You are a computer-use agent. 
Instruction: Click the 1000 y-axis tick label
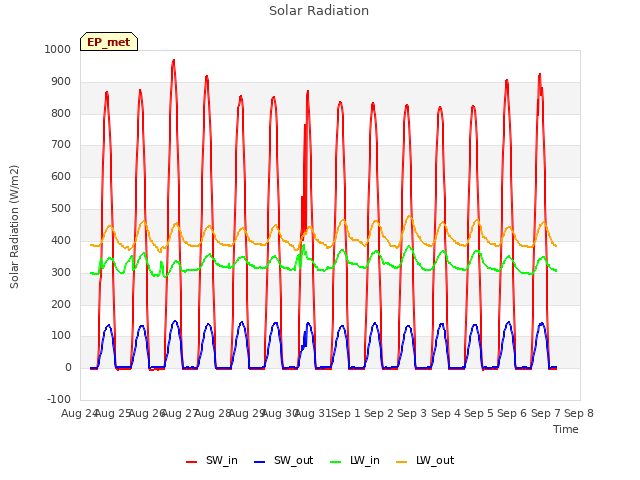58,49
